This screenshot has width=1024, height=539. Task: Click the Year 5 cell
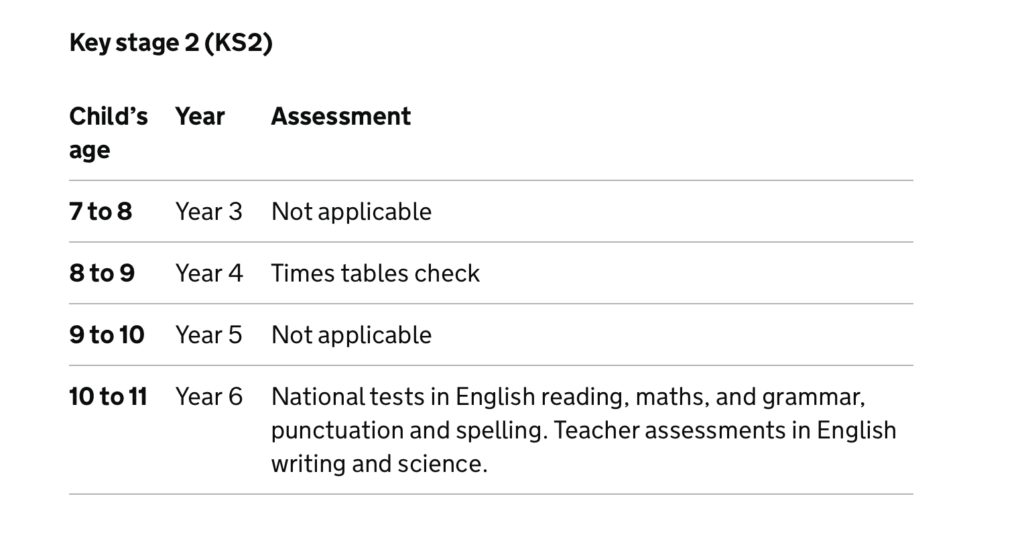point(208,335)
